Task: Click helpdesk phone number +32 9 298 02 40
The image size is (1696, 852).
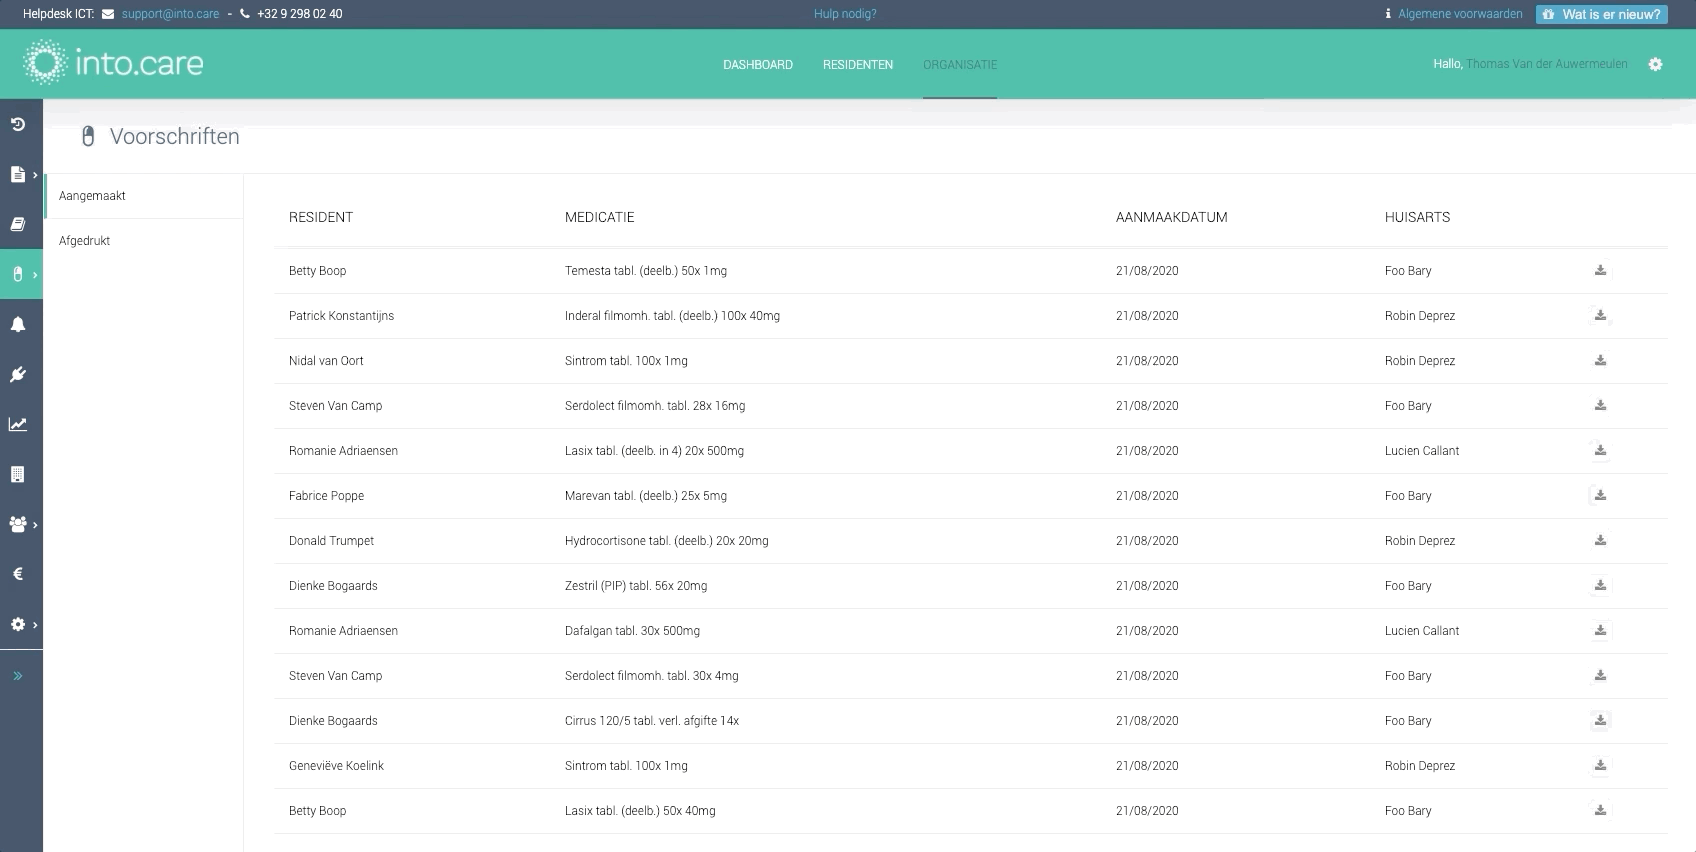Action: point(299,14)
